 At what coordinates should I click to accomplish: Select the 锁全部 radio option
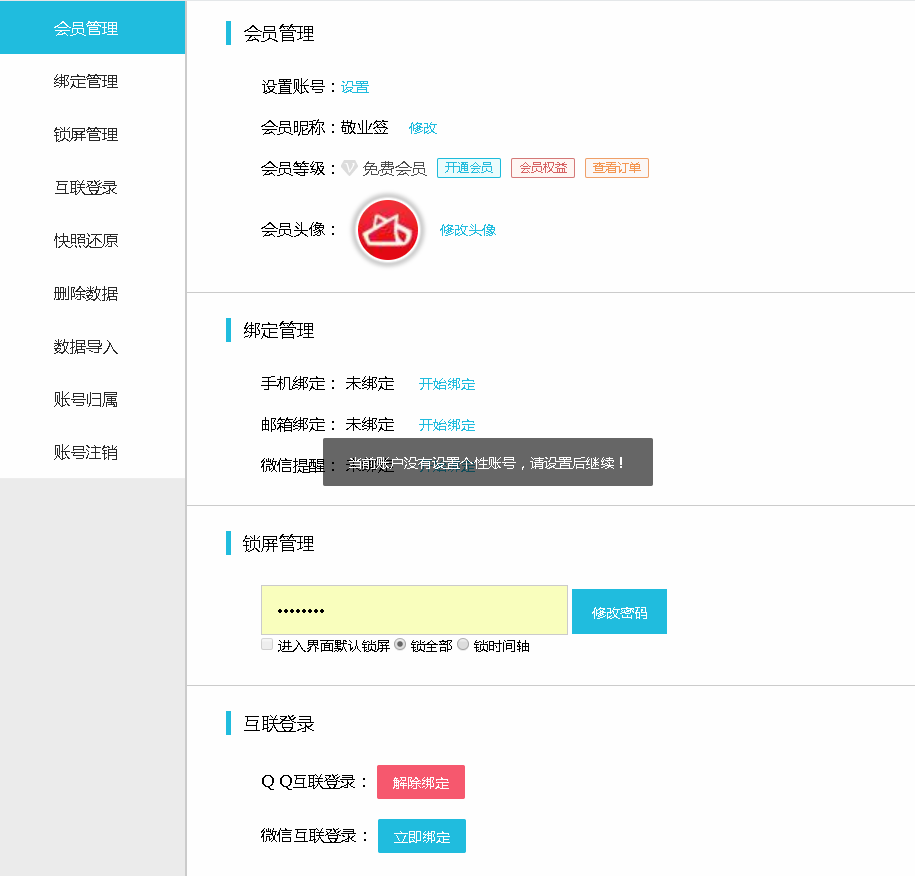point(400,644)
